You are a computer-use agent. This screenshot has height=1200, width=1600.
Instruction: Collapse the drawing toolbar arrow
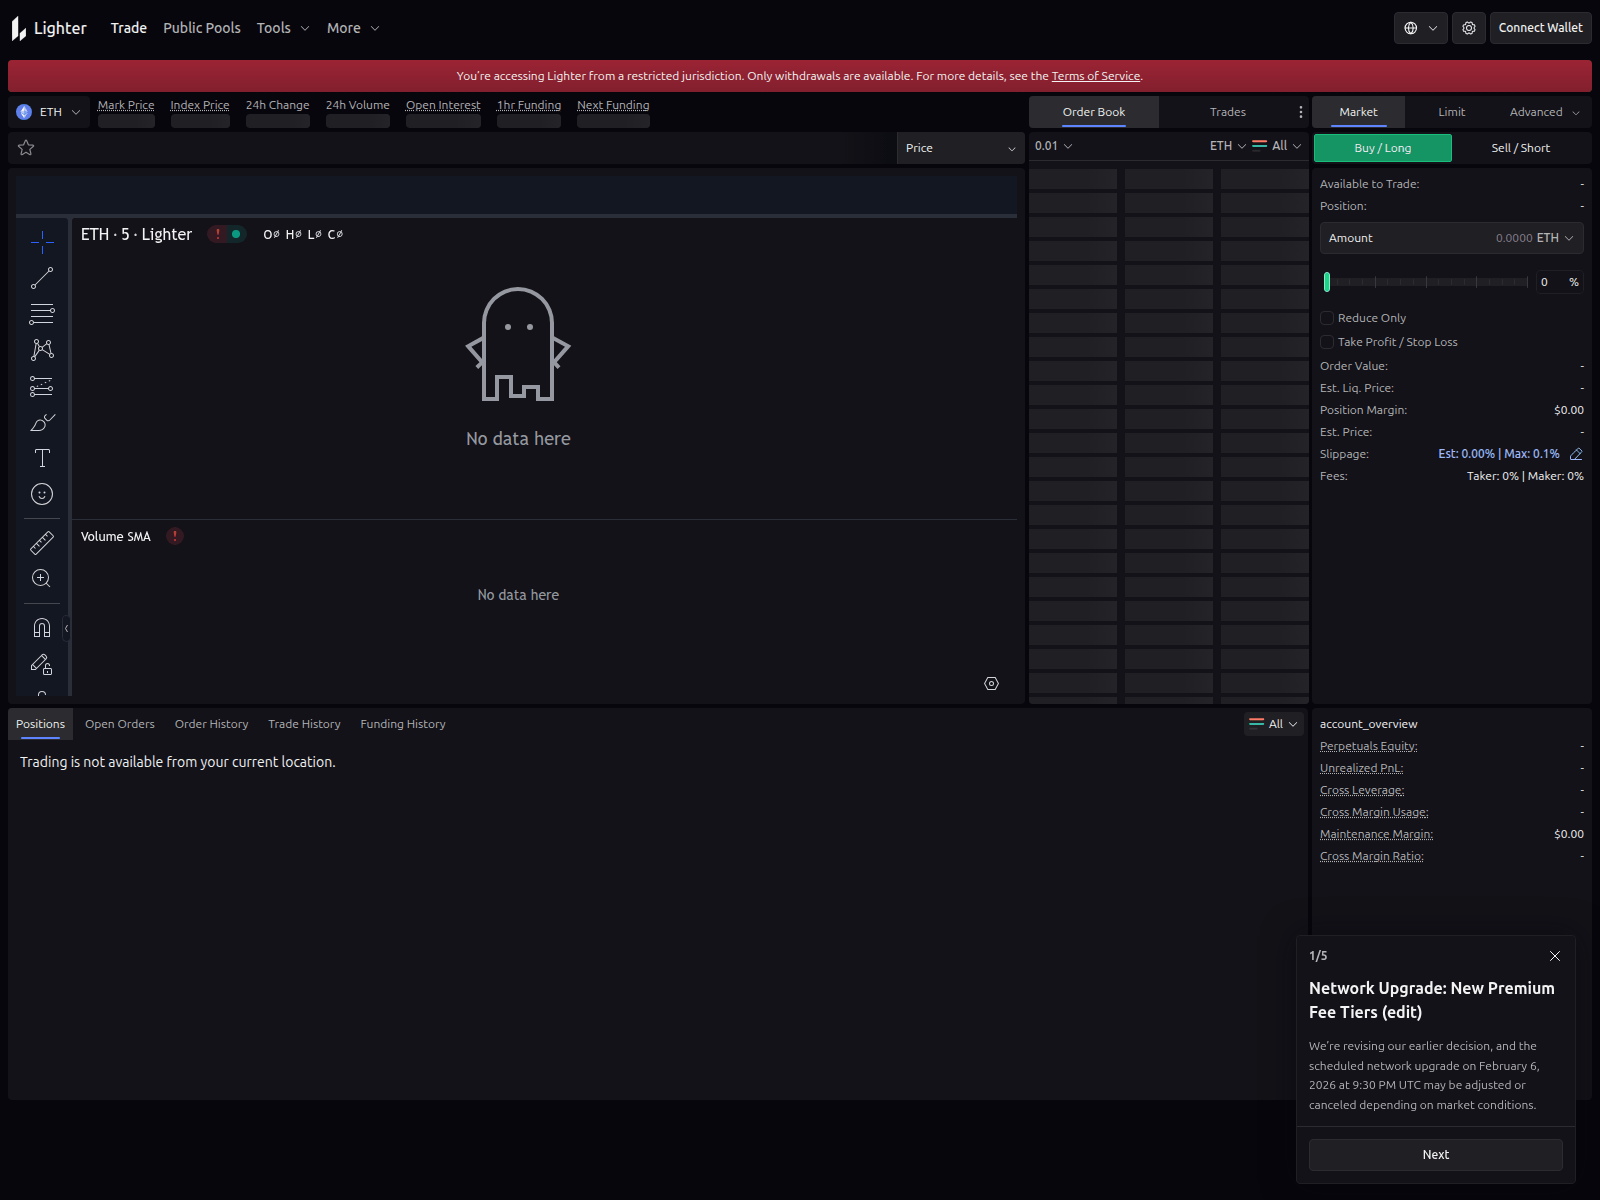(x=66, y=628)
